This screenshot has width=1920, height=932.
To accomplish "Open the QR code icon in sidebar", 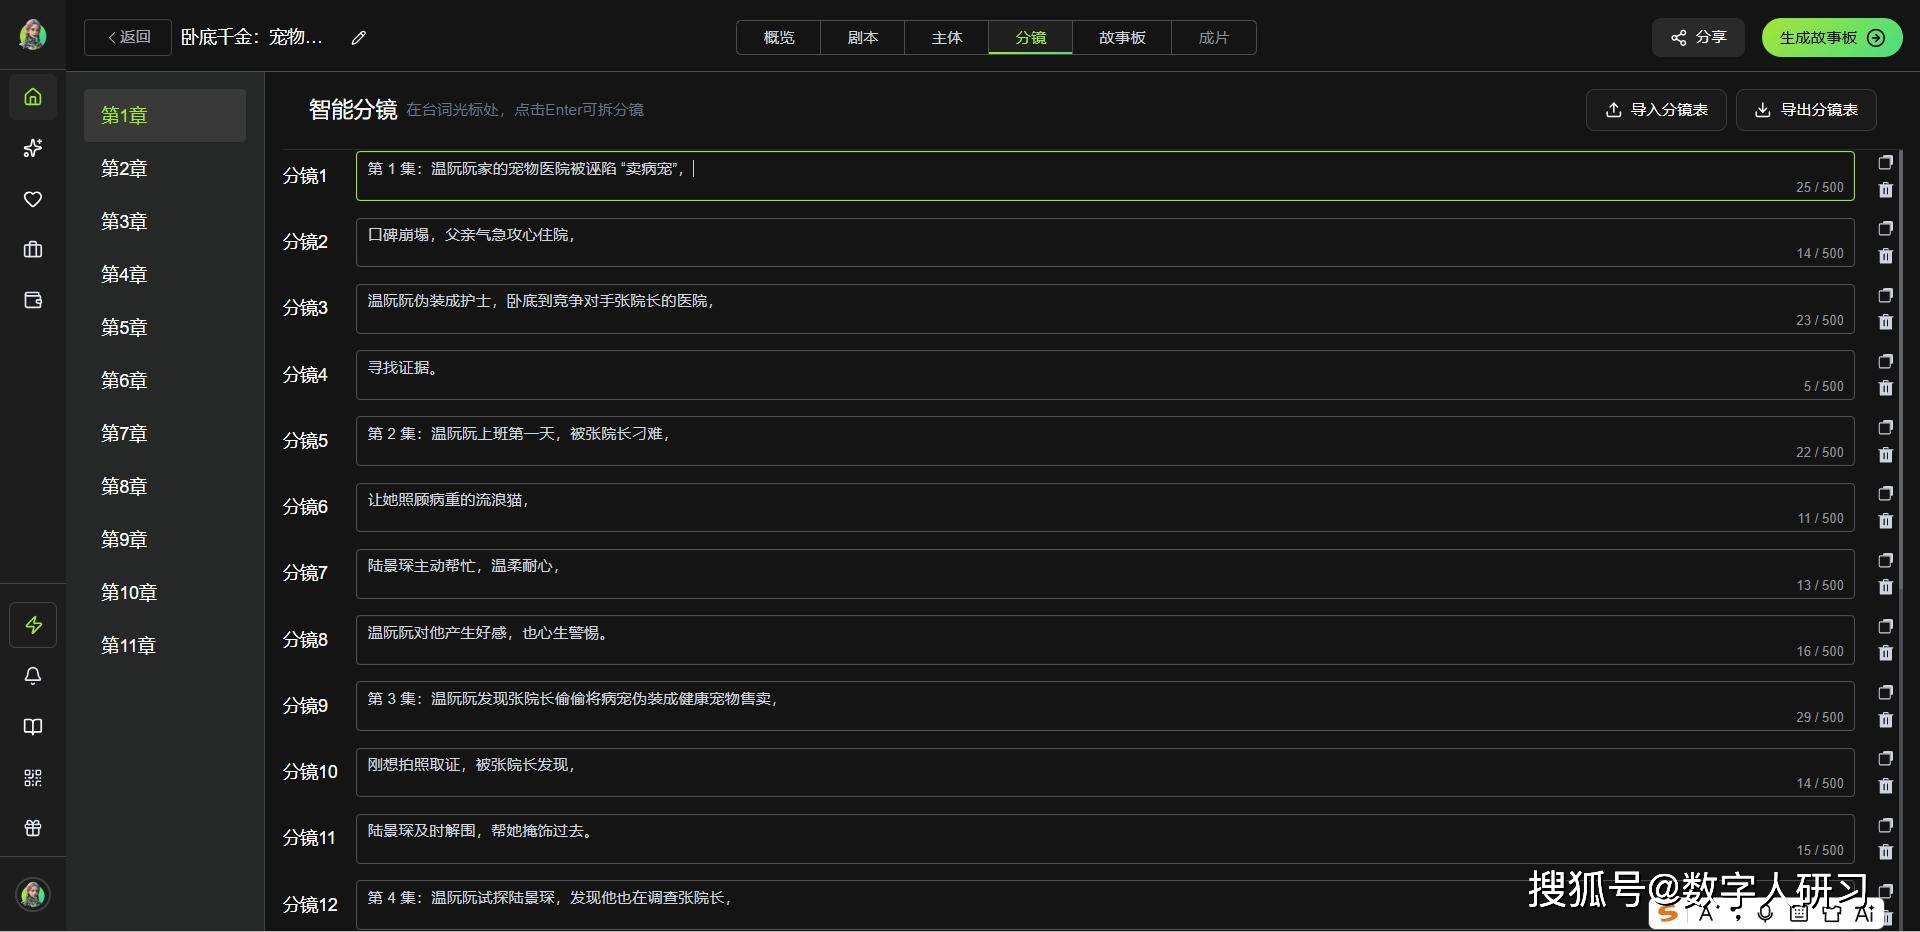I will coord(33,777).
